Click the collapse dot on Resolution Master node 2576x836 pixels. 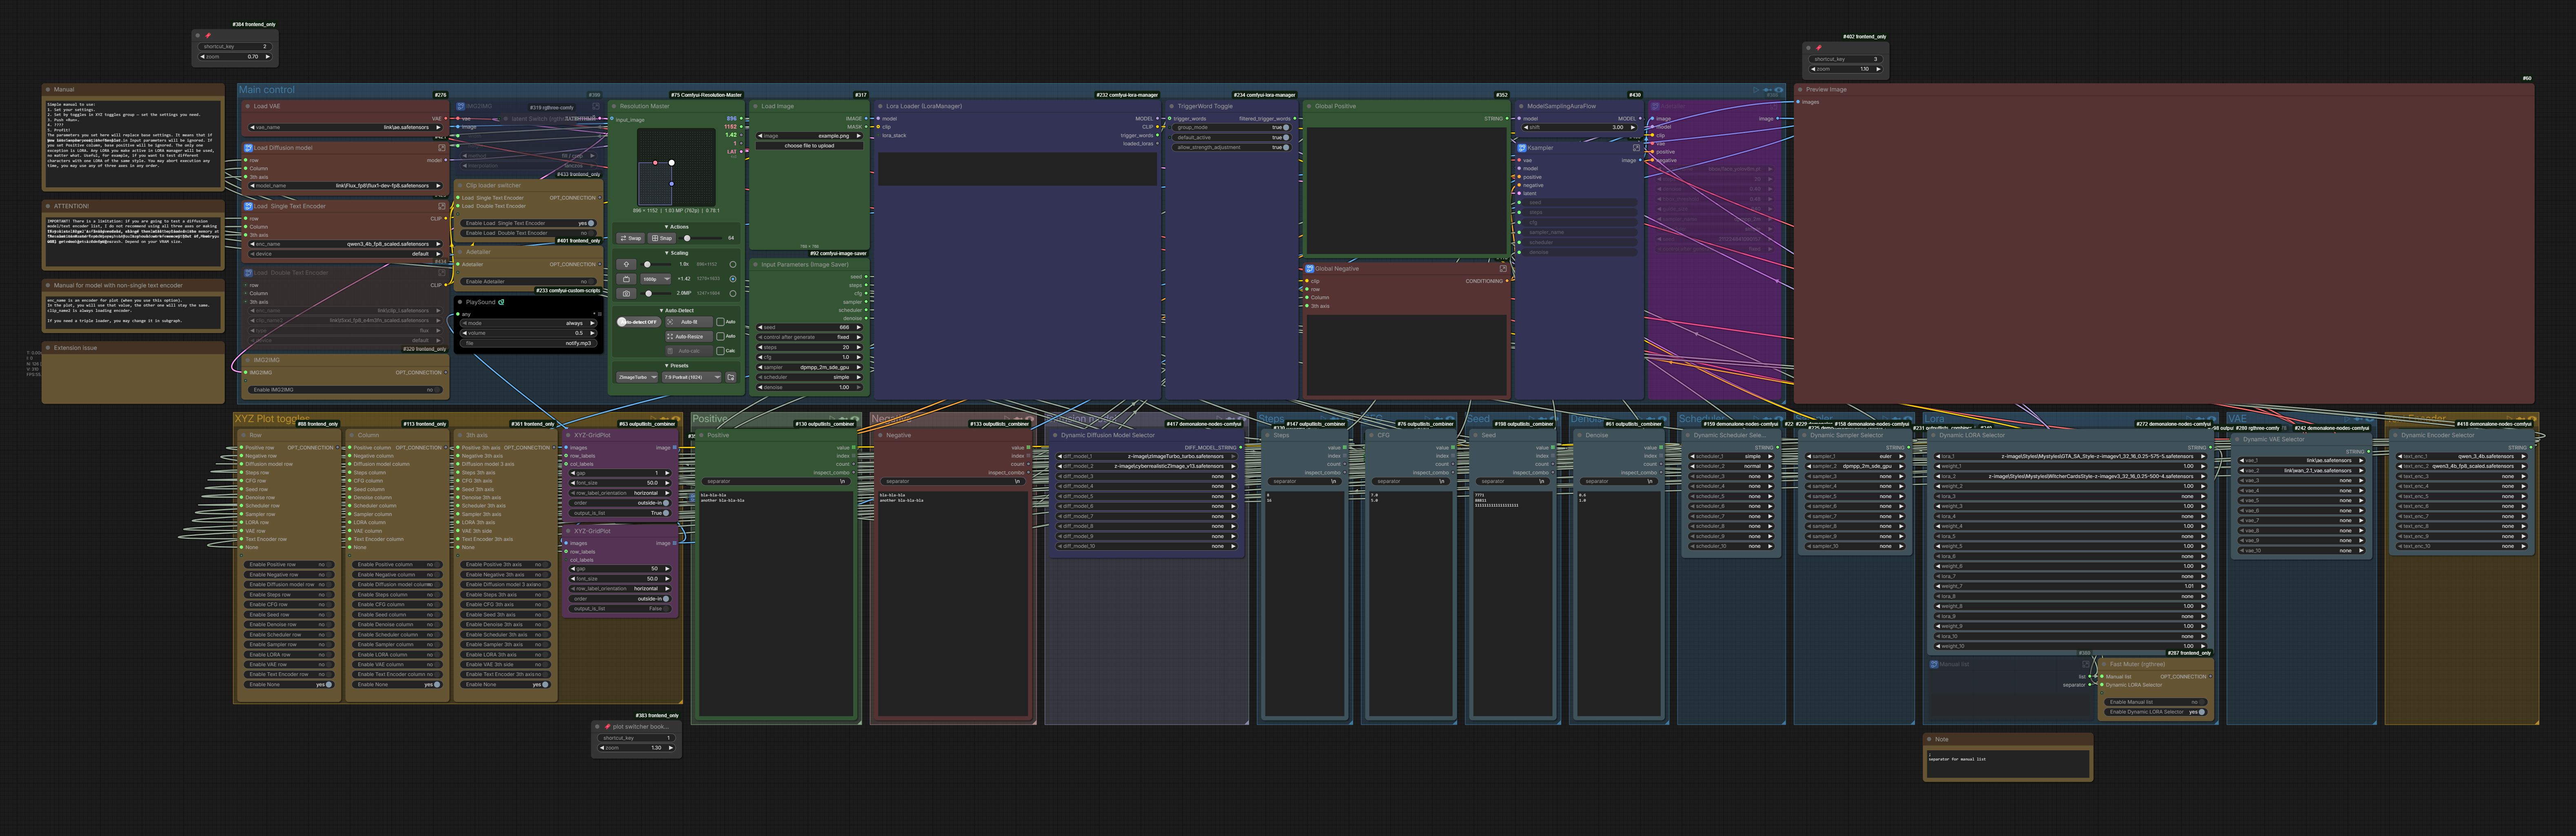click(x=614, y=106)
